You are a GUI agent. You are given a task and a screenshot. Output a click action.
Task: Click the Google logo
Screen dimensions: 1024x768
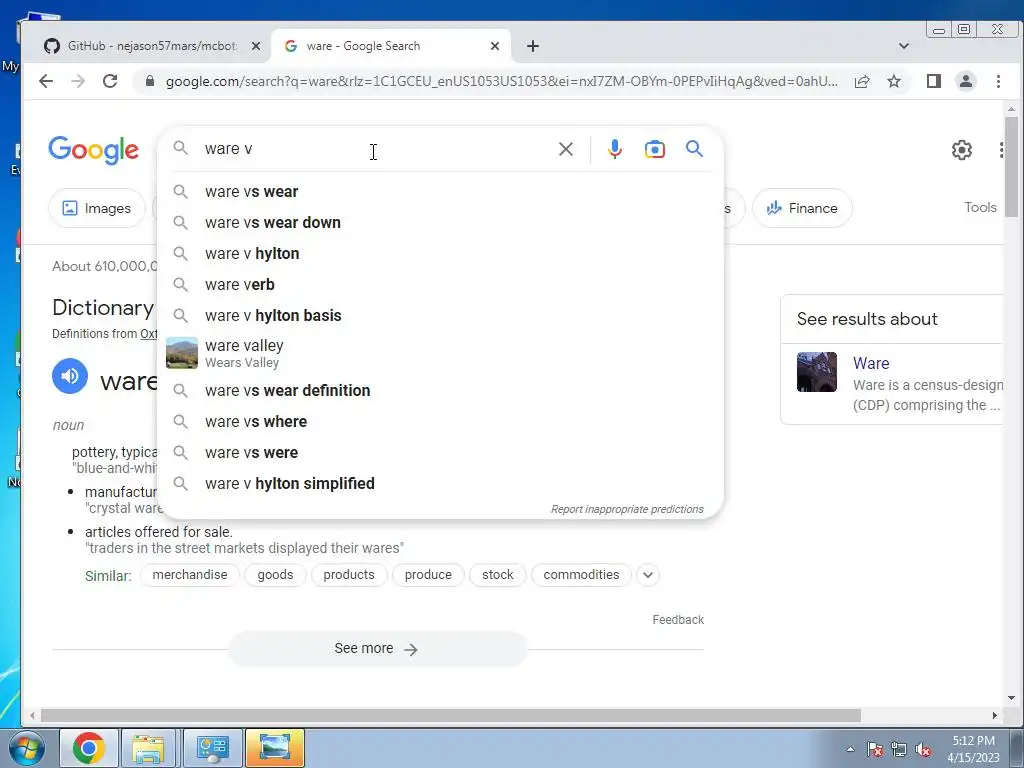[x=93, y=150]
